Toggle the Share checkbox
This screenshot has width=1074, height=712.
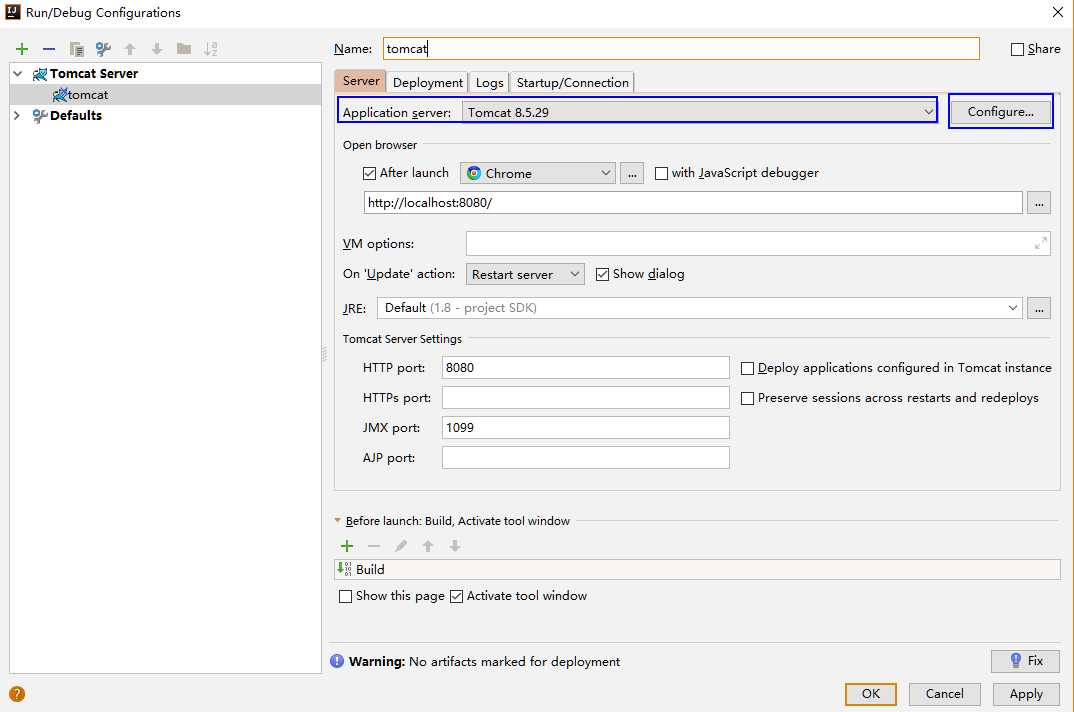(x=1017, y=49)
